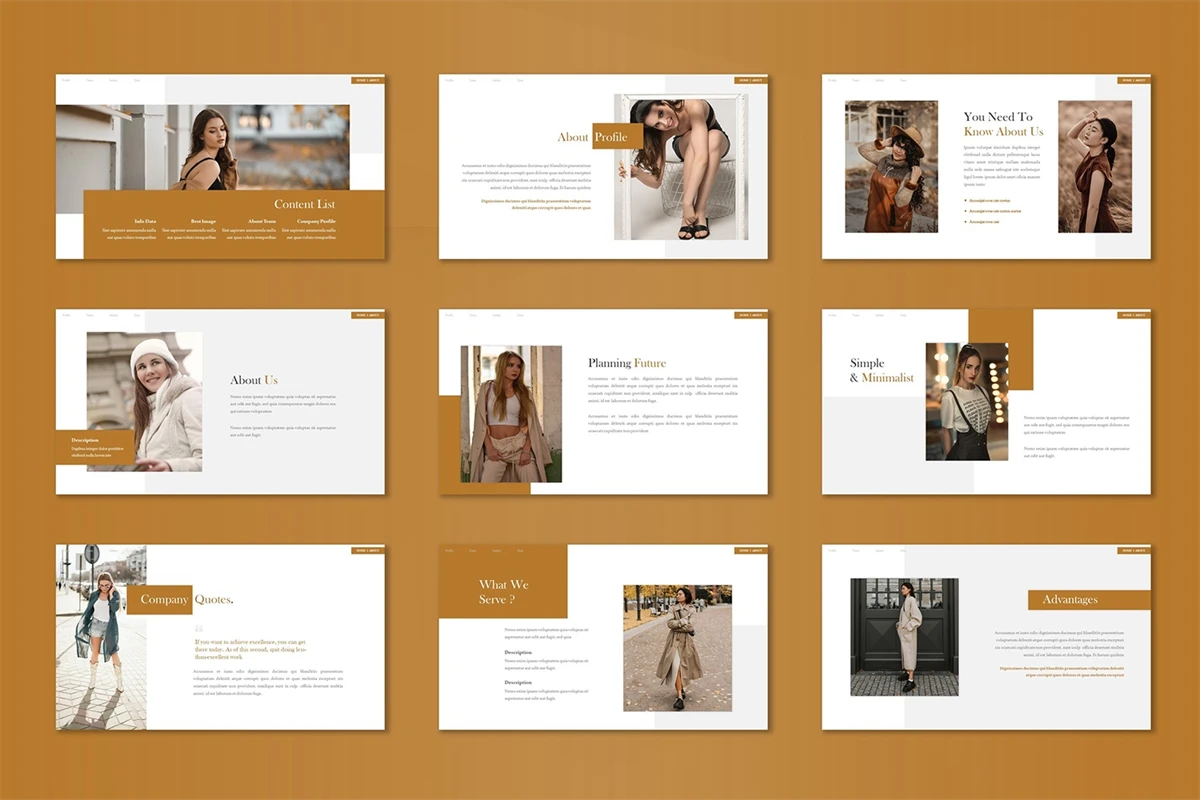Select the trench coat woman walking photo
Screen dimensions: 1200x800
(677, 648)
